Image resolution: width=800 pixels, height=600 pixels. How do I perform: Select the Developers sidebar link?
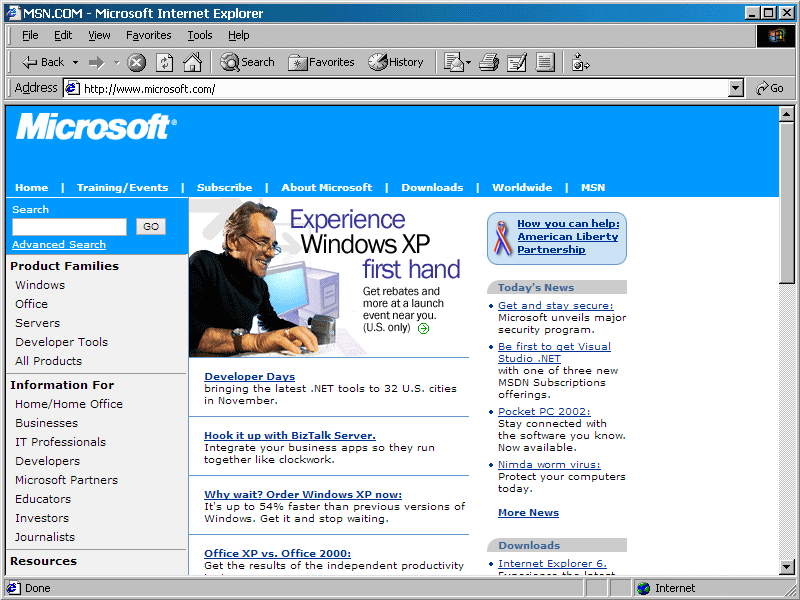(x=47, y=461)
